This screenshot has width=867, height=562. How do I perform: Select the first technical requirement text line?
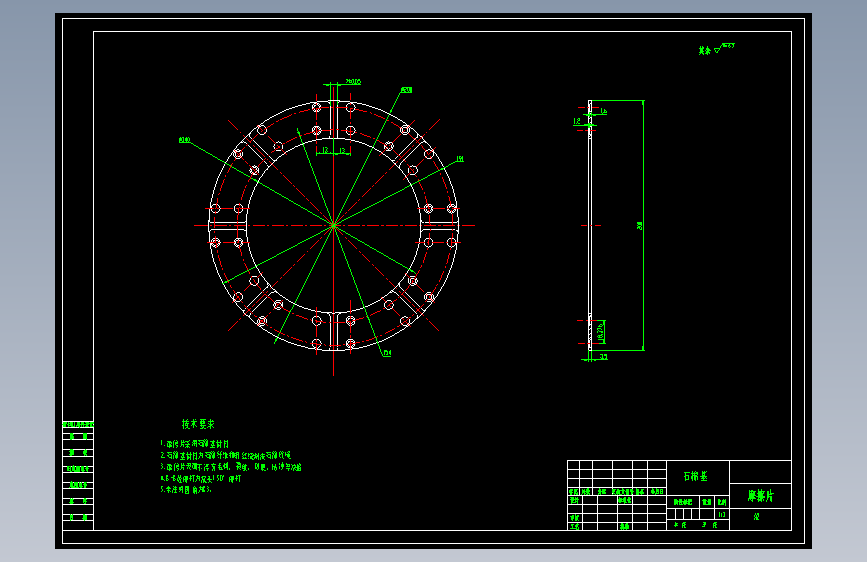click(x=196, y=443)
